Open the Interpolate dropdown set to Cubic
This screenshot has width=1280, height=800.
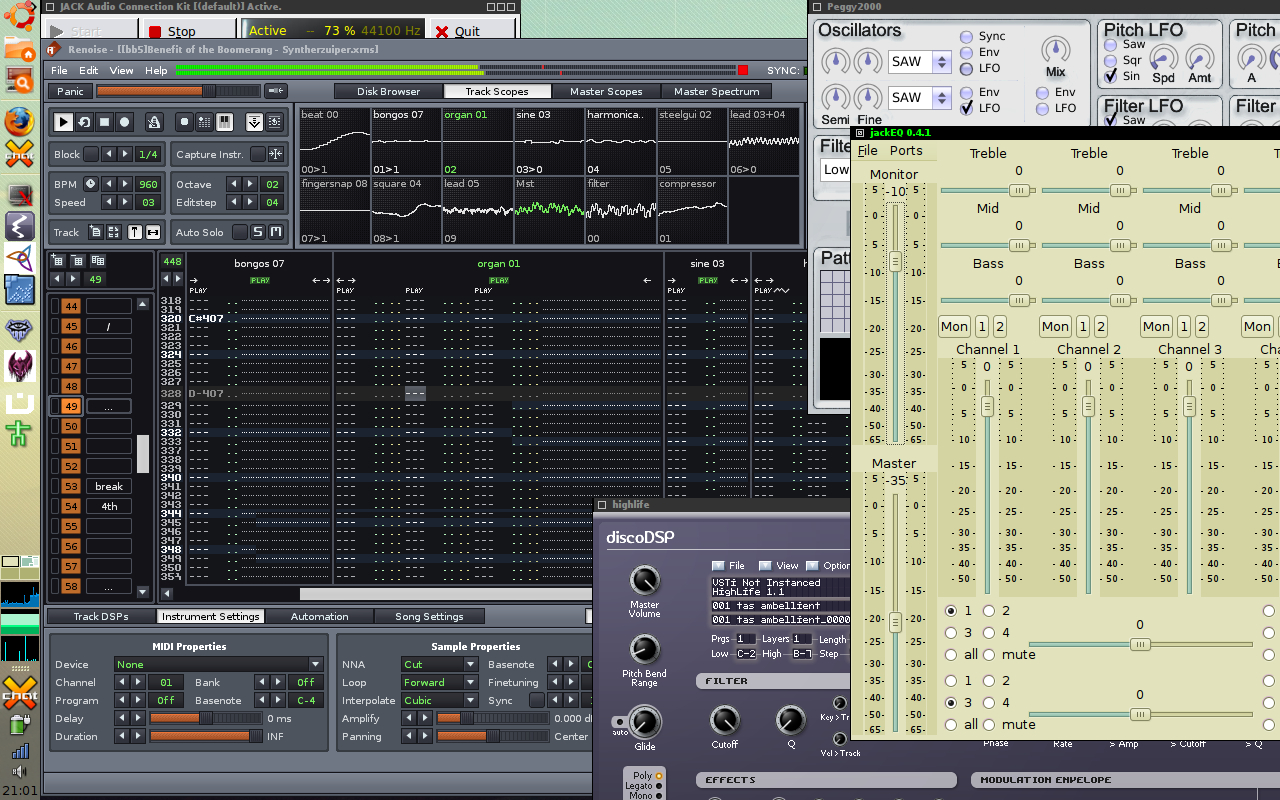(438, 700)
